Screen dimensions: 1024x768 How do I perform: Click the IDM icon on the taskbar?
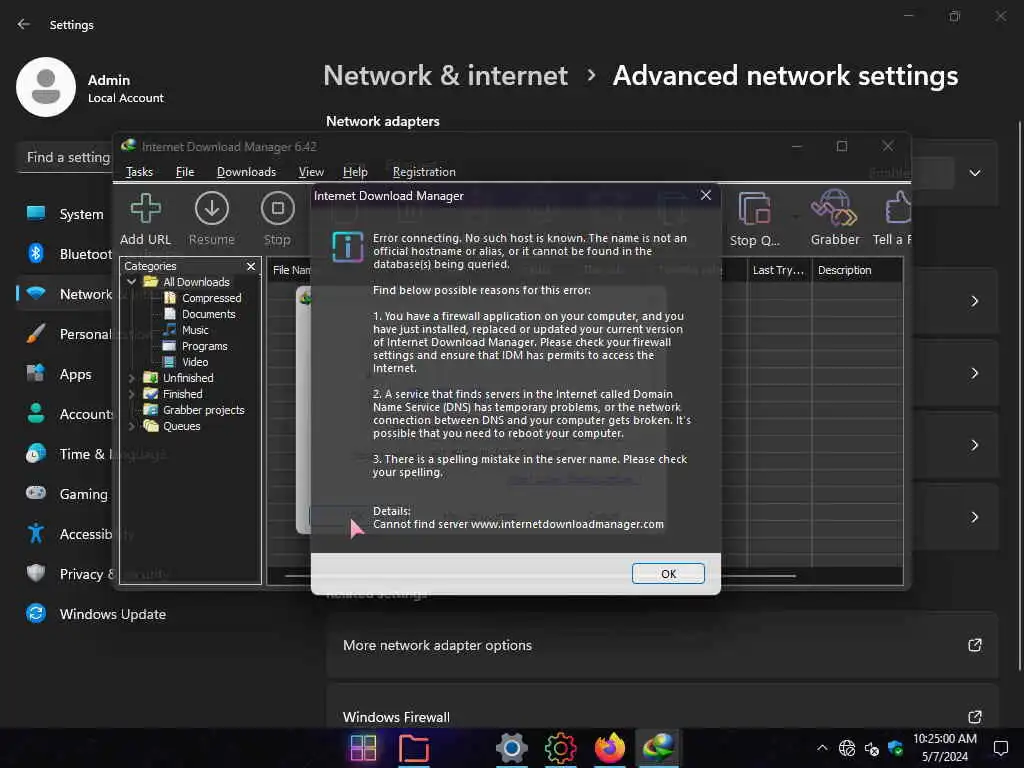point(658,748)
